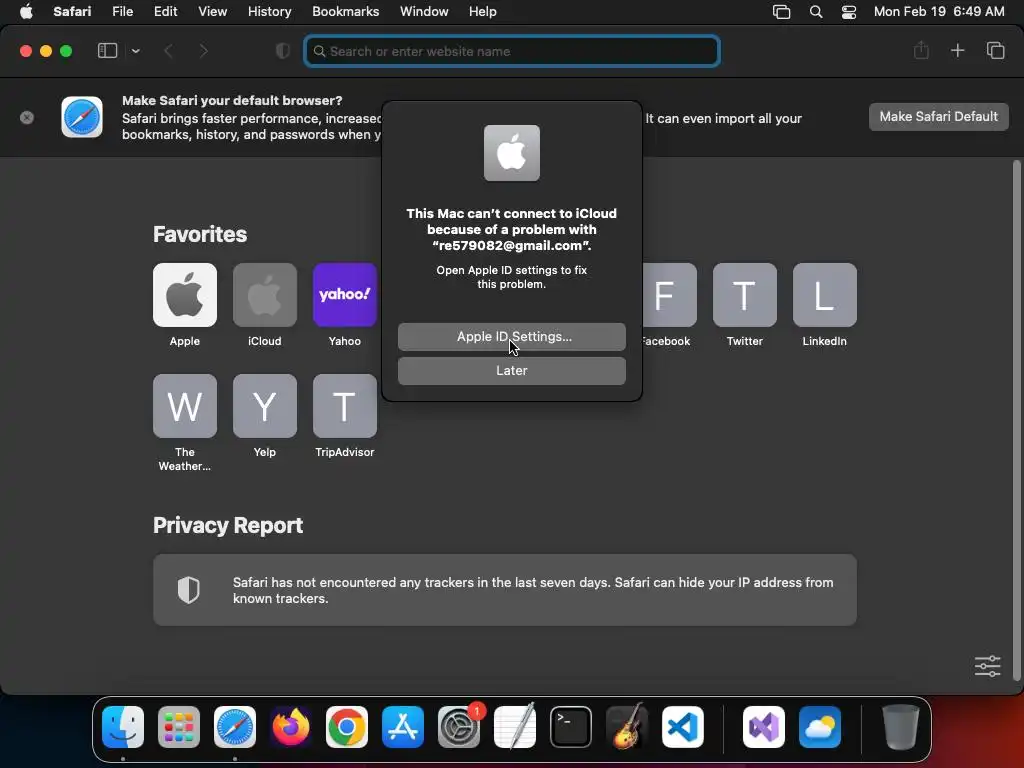Toggle the Safari sidebar
The width and height of the screenshot is (1024, 768).
(x=107, y=51)
